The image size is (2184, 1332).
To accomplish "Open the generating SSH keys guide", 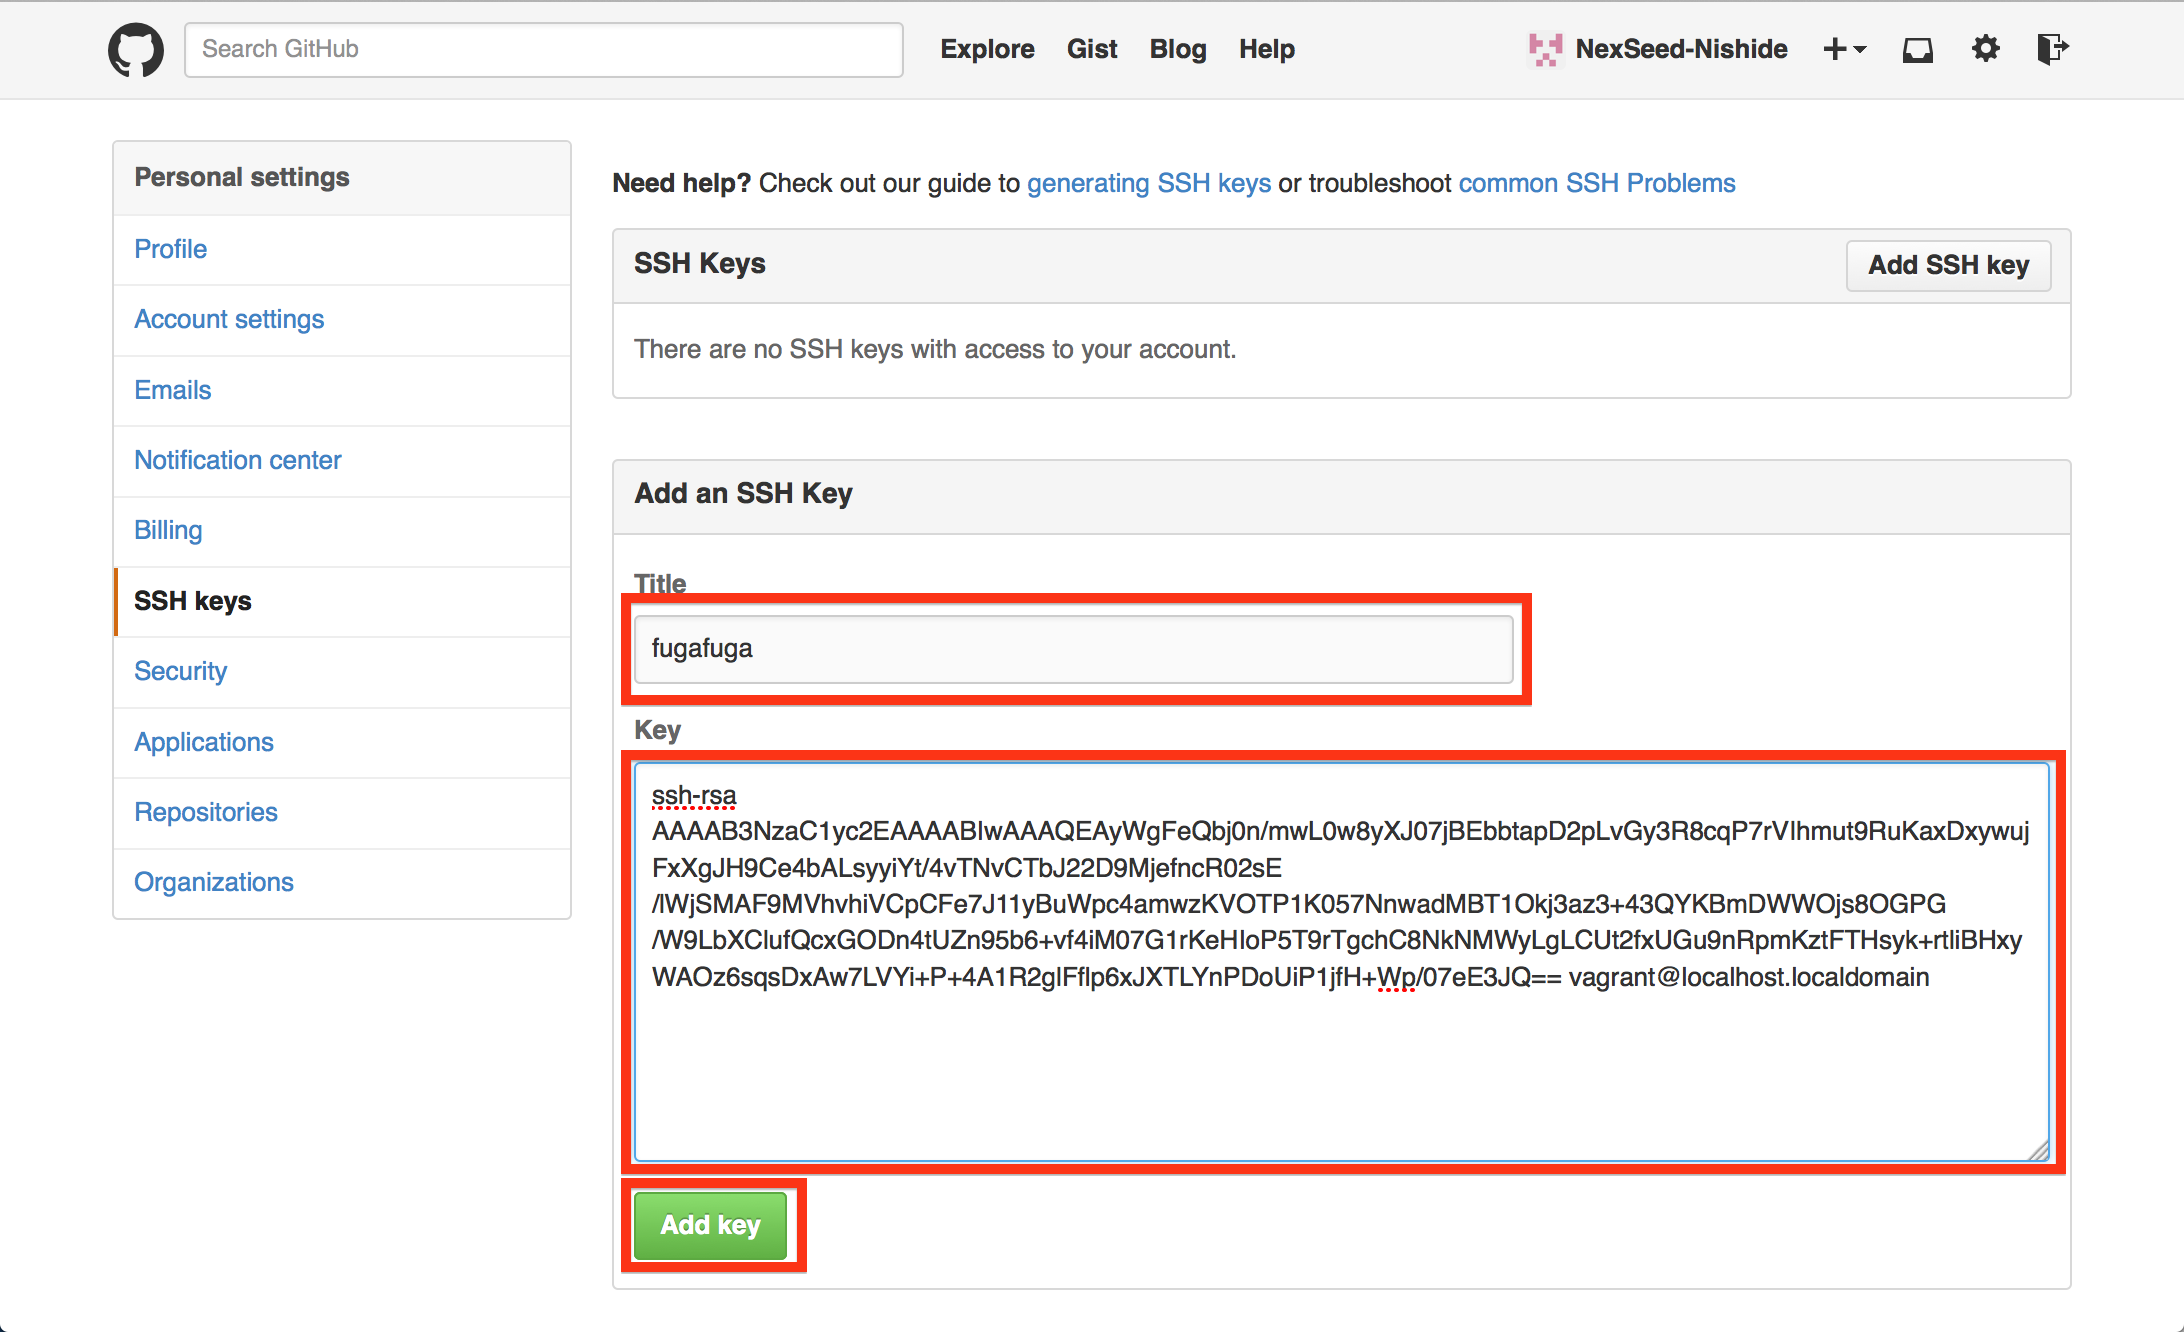I will (1149, 183).
